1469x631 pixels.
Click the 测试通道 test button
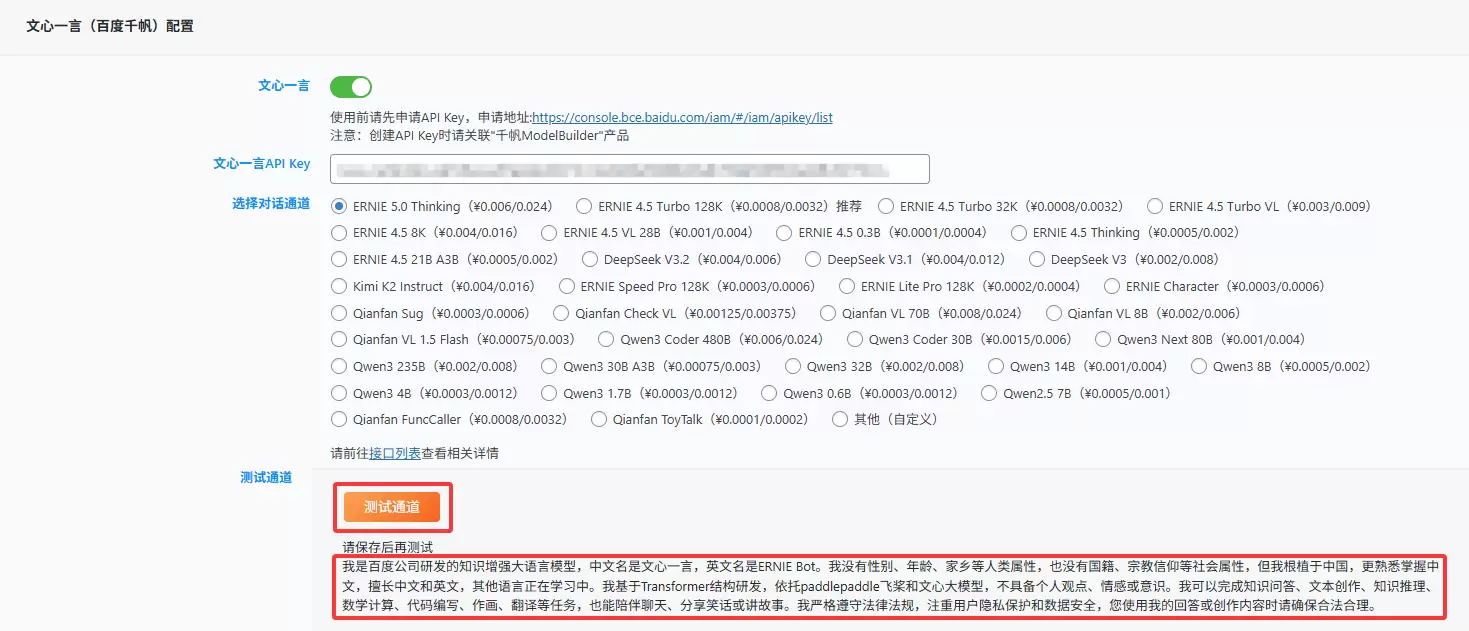393,508
